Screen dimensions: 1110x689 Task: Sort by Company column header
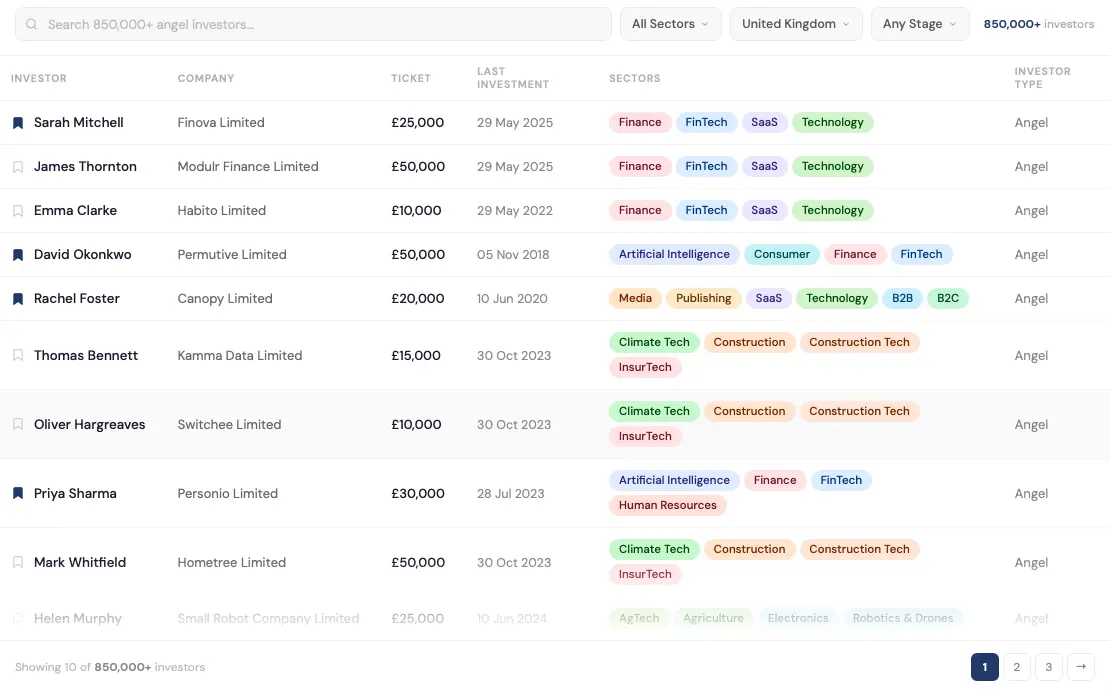[206, 78]
